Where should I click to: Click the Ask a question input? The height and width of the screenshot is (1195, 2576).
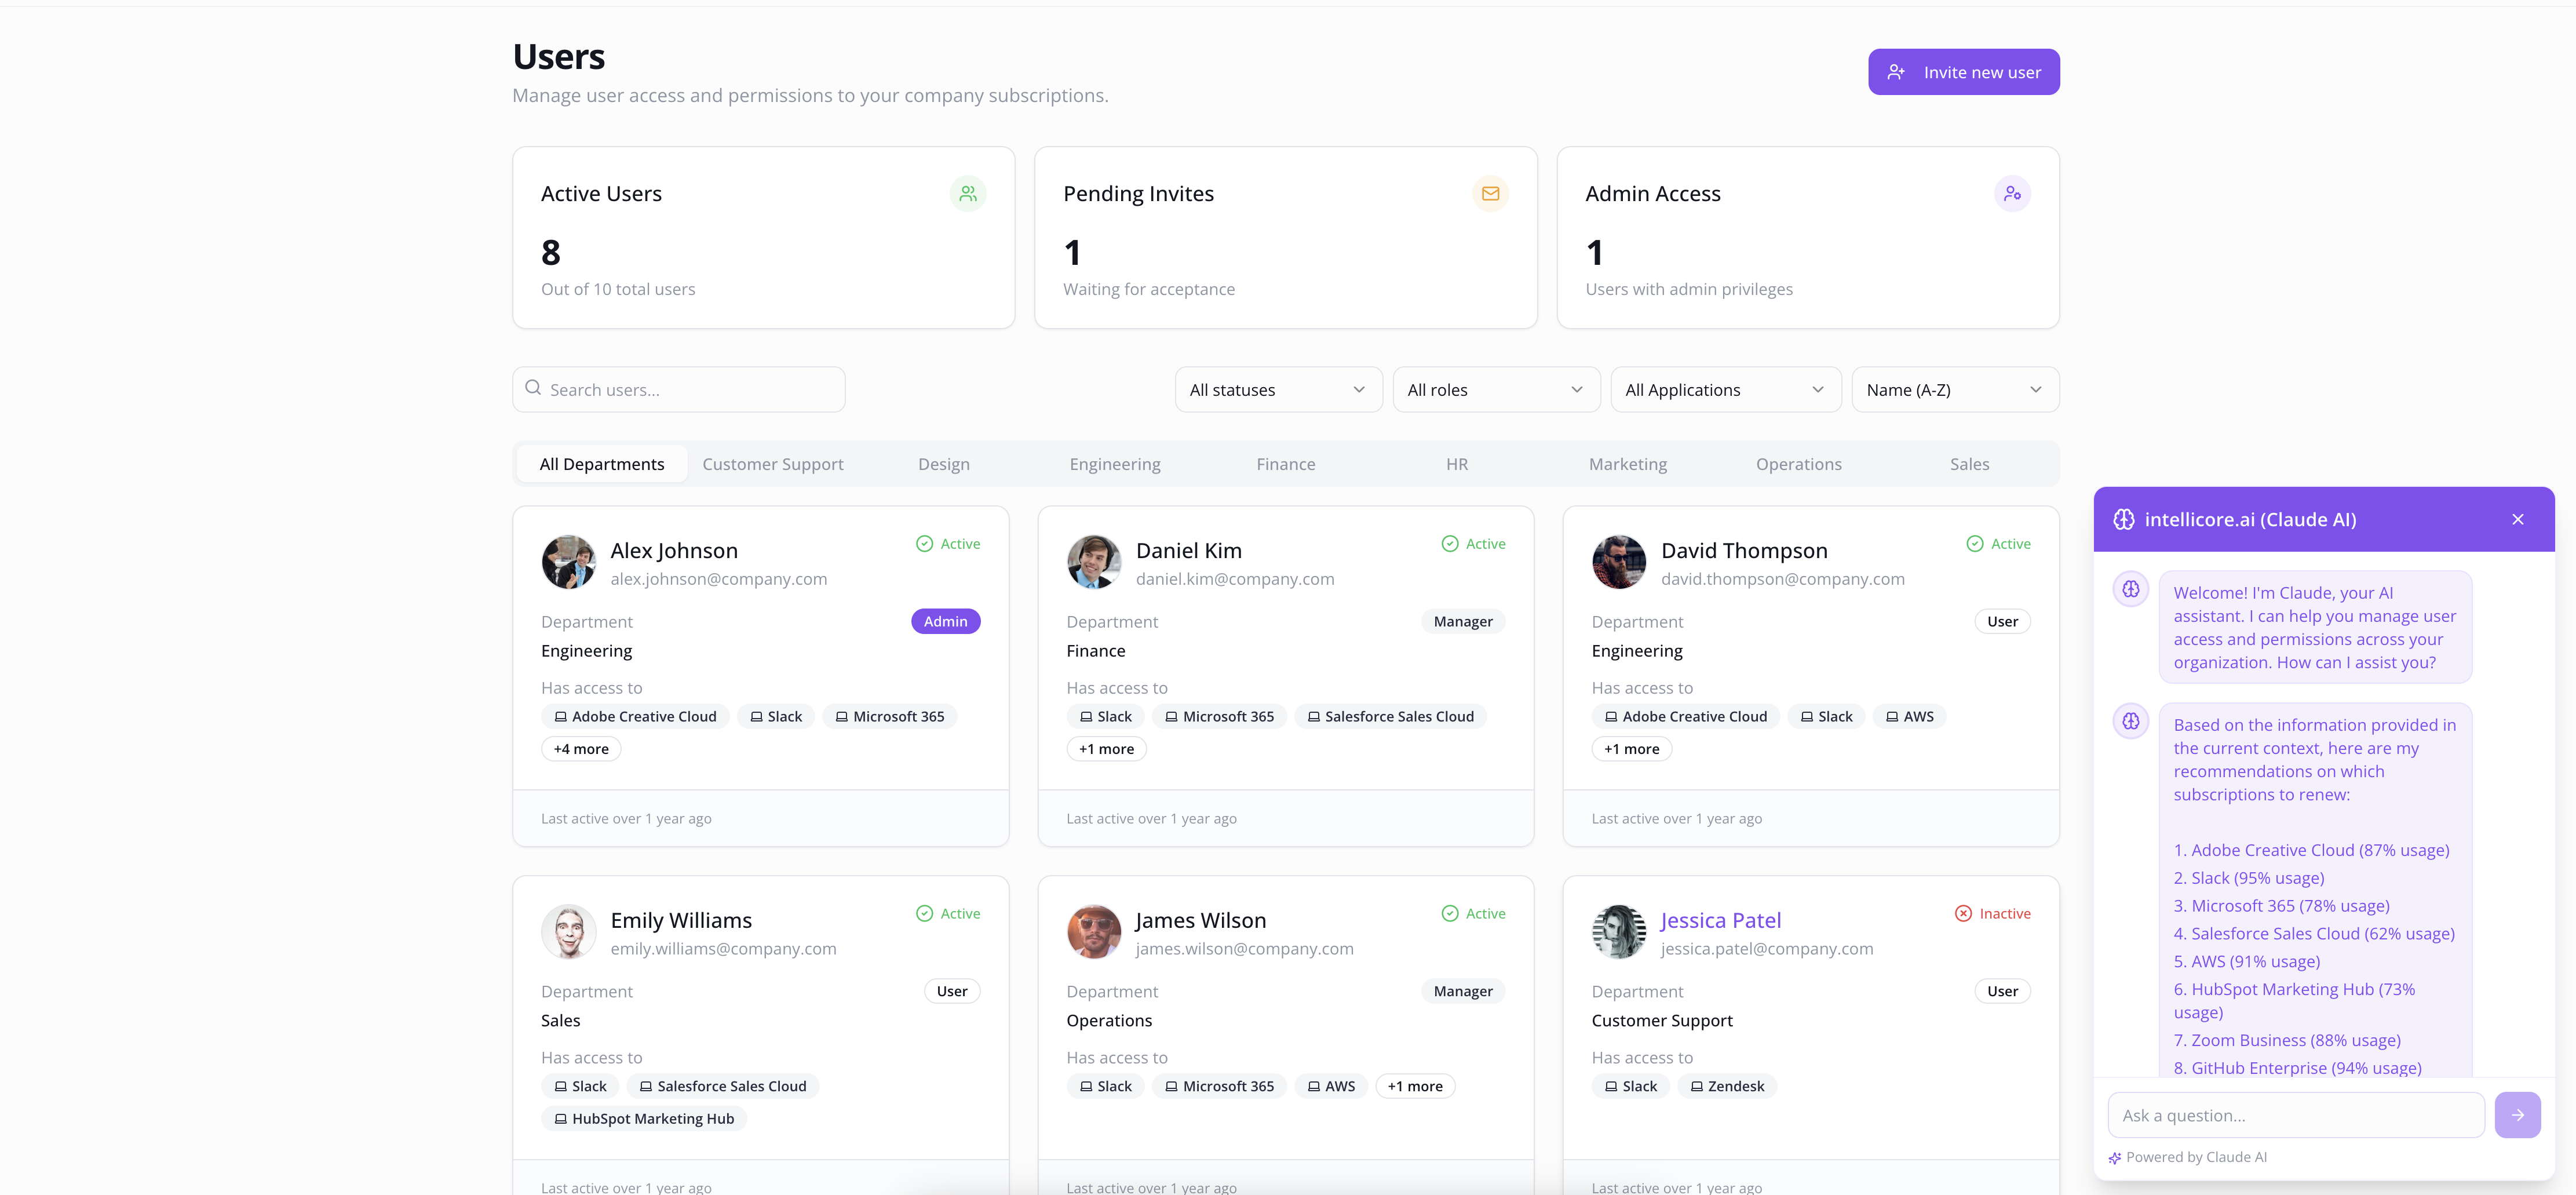click(2295, 1115)
